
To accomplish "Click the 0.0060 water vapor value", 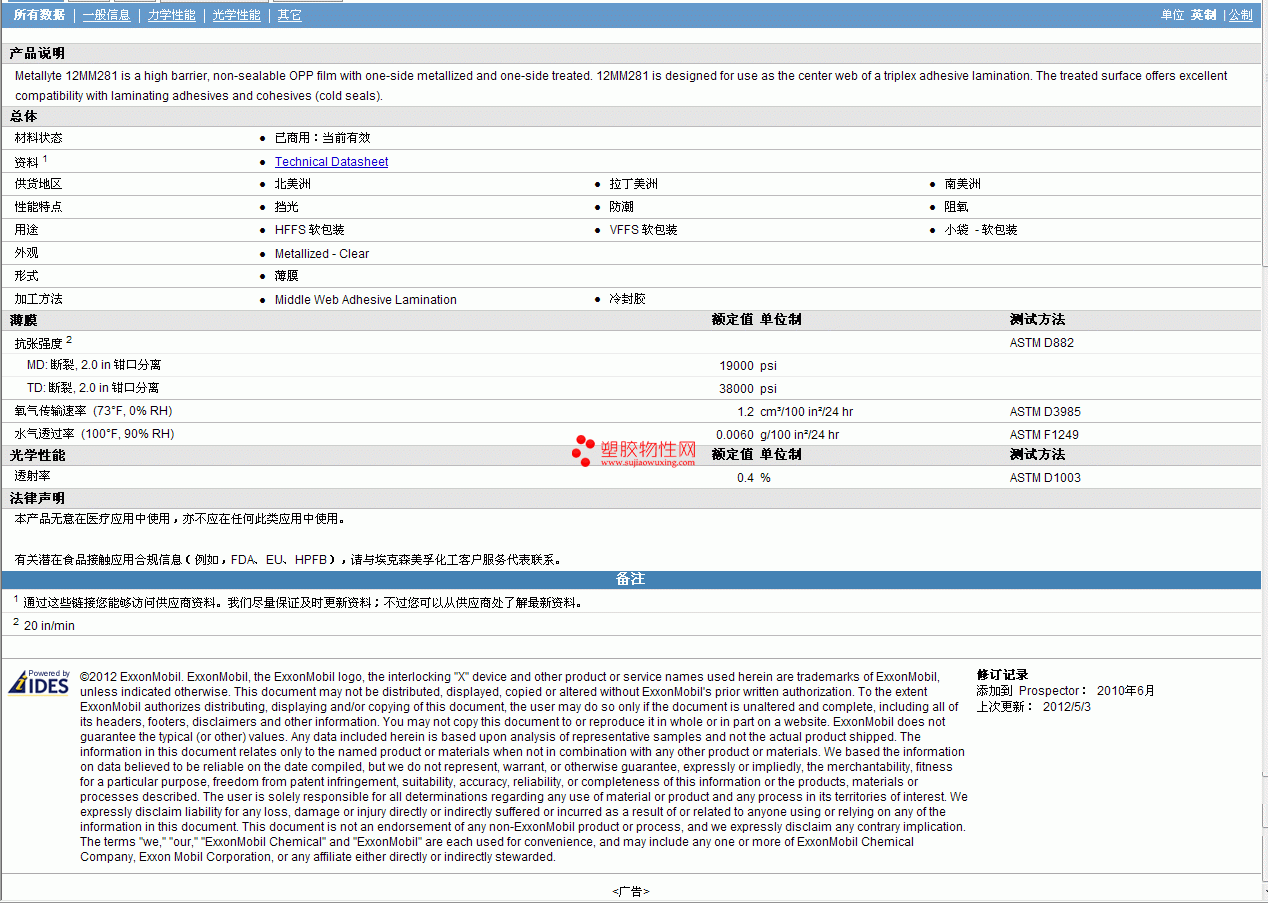I will pos(735,435).
